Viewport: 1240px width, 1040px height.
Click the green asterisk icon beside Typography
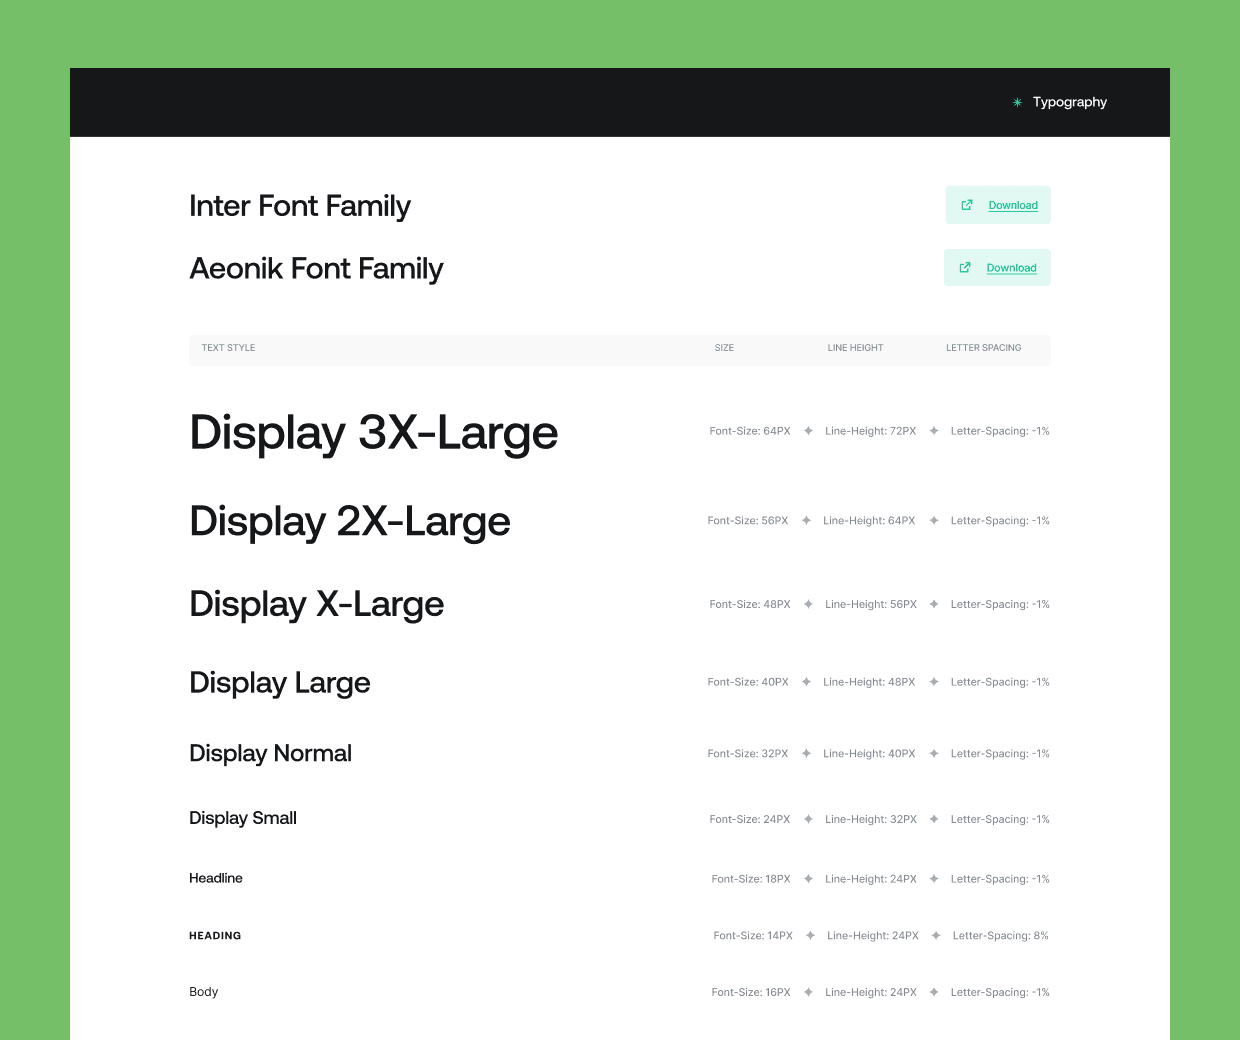tap(1017, 102)
